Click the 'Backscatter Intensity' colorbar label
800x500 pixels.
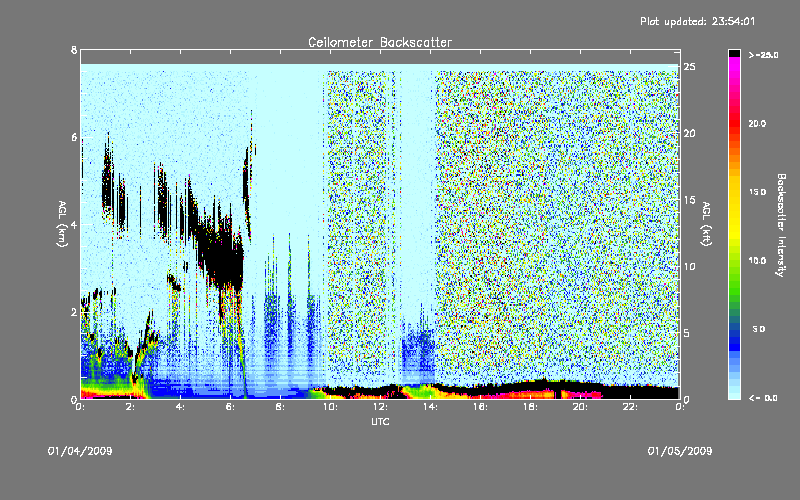pos(781,225)
